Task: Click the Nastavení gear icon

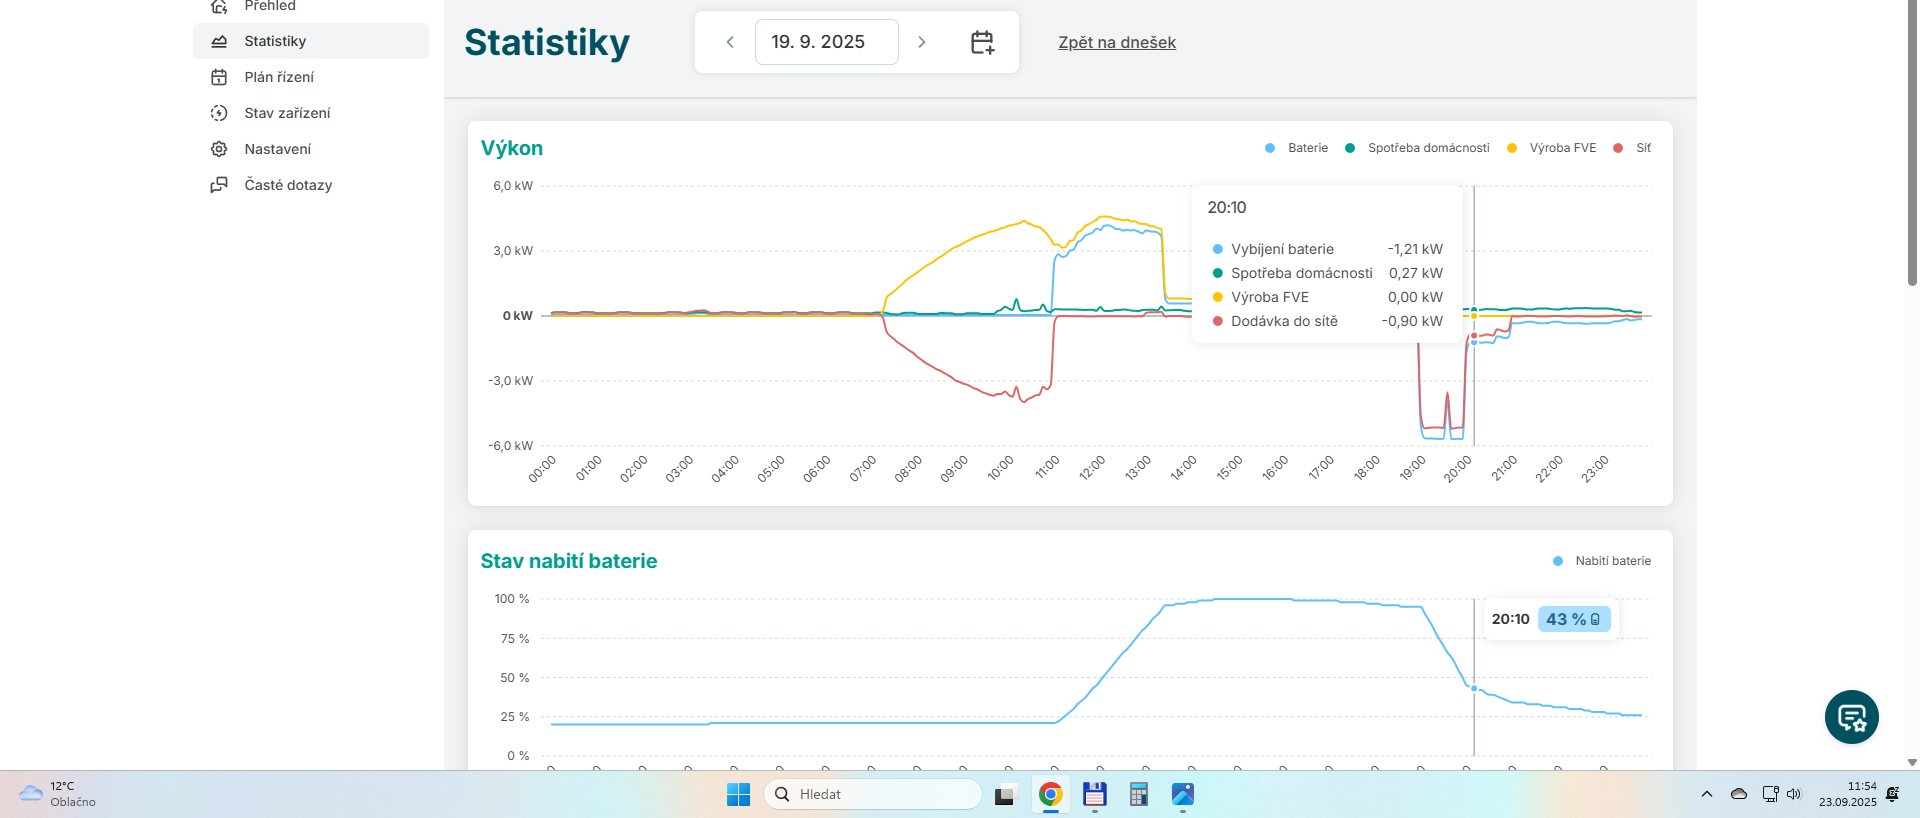Action: click(x=219, y=149)
